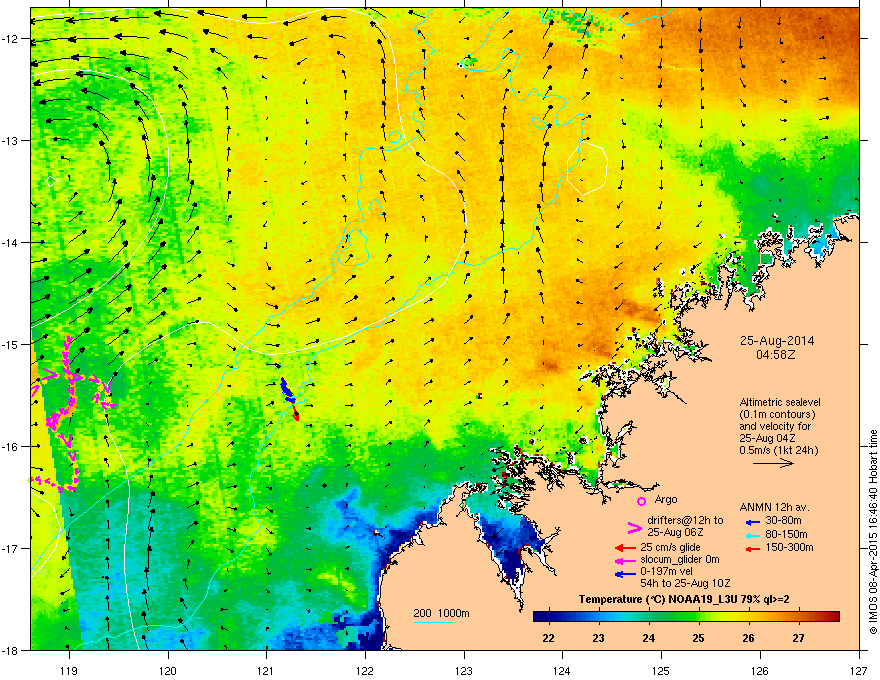Click the latitude axis label -14
Screen dimensions: 880x680
[10, 242]
